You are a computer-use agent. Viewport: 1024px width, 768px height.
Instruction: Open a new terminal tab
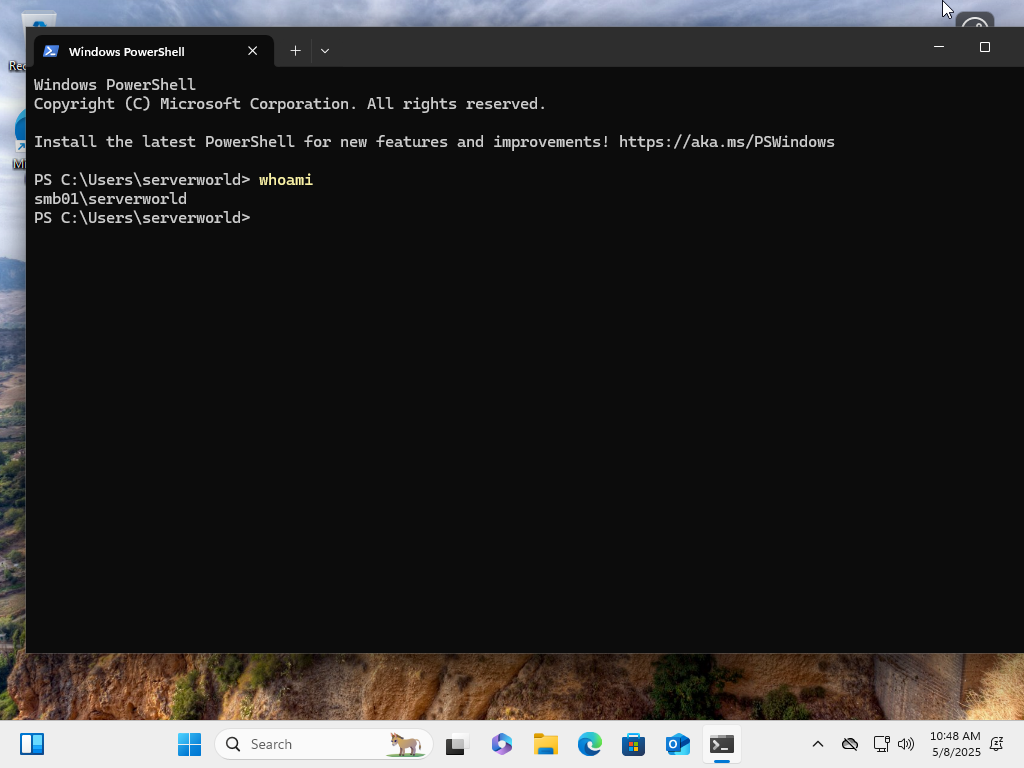tap(295, 51)
